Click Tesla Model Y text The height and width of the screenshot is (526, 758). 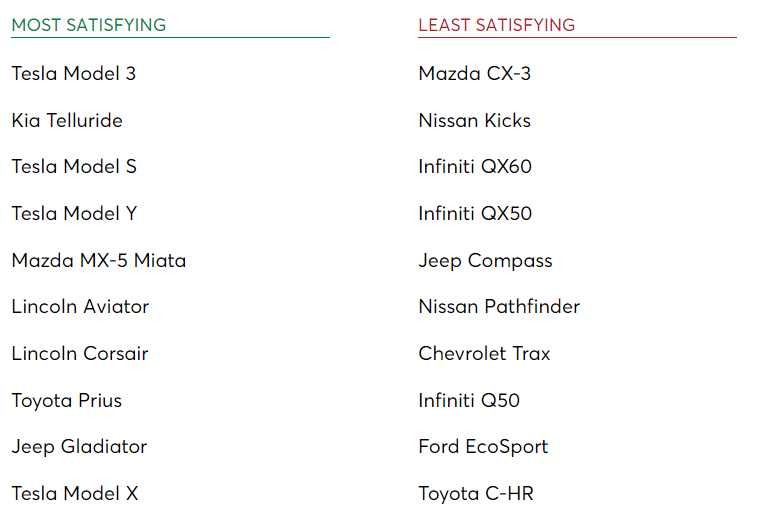pyautogui.click(x=74, y=214)
